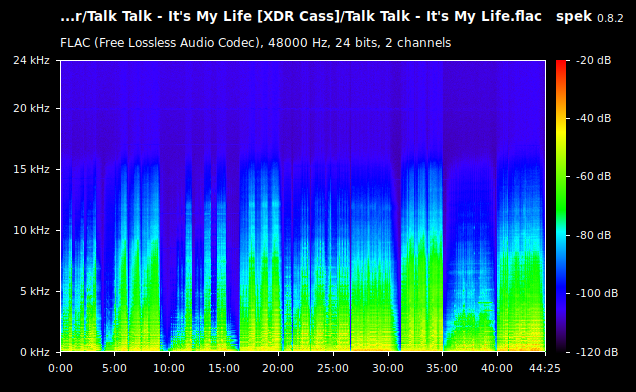Click the '20:00' time axis label
Screen dimensions: 636x392
pos(278,368)
